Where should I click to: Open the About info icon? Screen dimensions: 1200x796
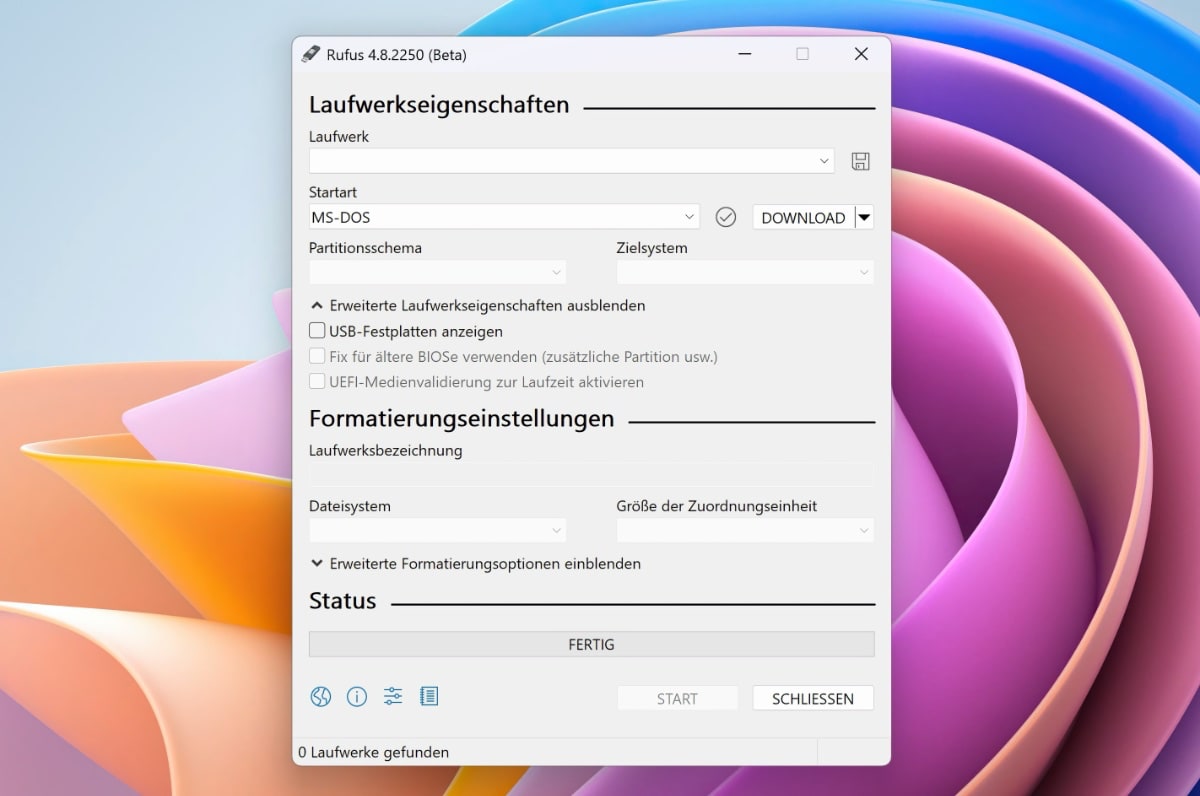point(356,697)
